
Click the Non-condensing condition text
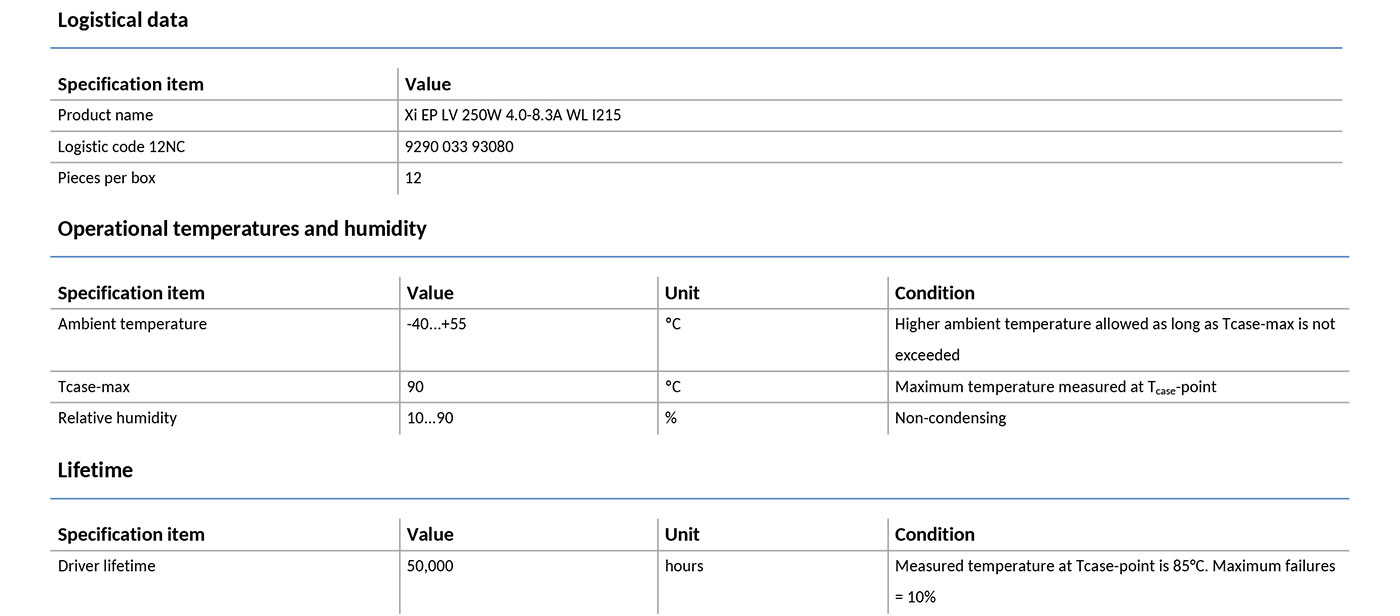point(950,418)
